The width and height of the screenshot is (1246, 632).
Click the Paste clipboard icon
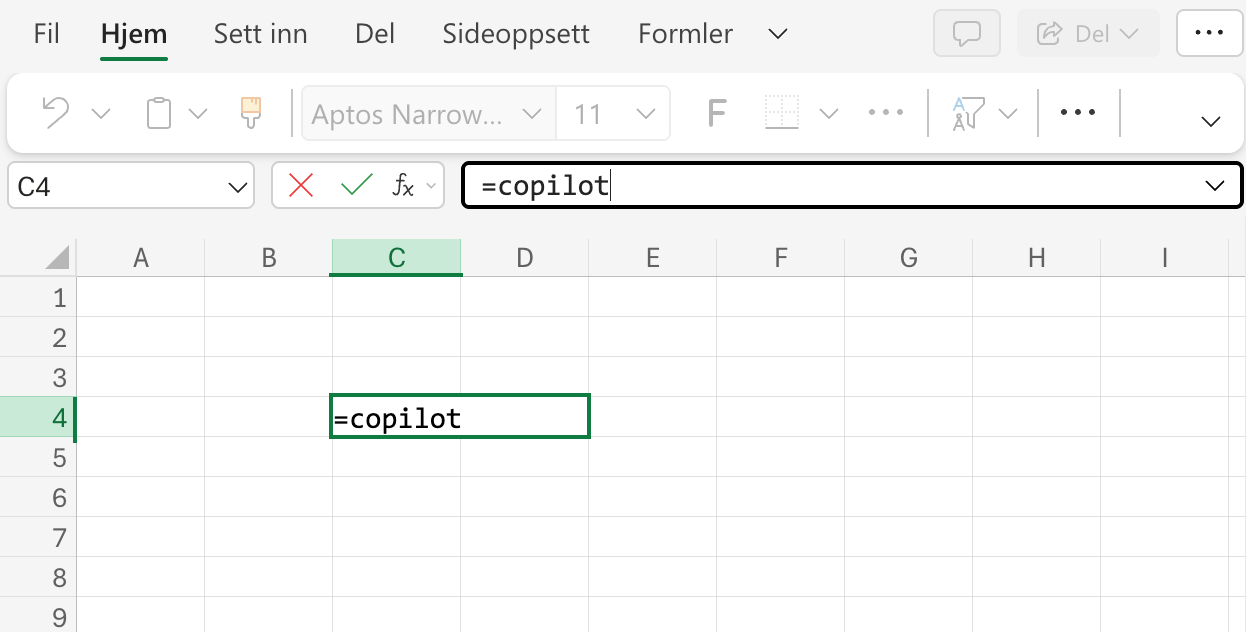coord(159,113)
